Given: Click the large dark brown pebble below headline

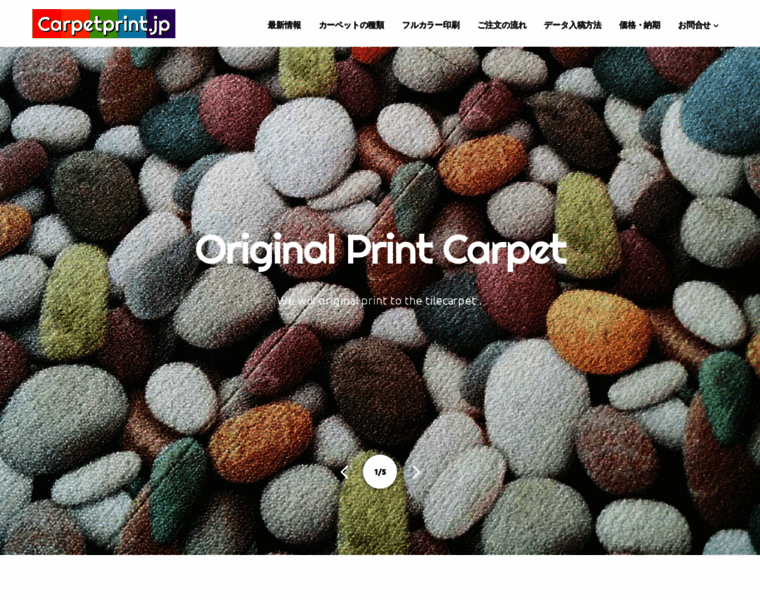Looking at the screenshot, I should [378, 390].
